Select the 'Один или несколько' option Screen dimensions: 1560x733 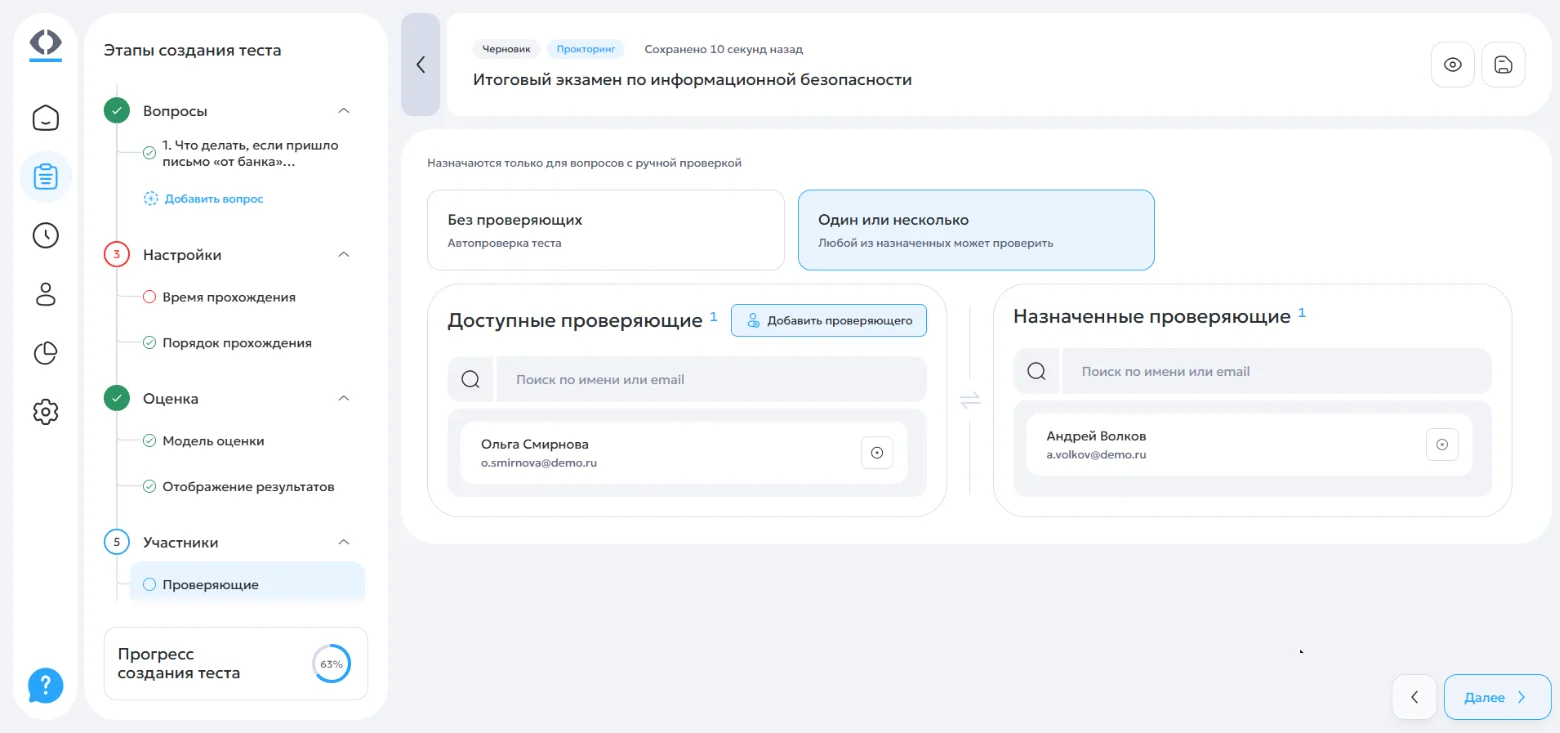pos(976,230)
